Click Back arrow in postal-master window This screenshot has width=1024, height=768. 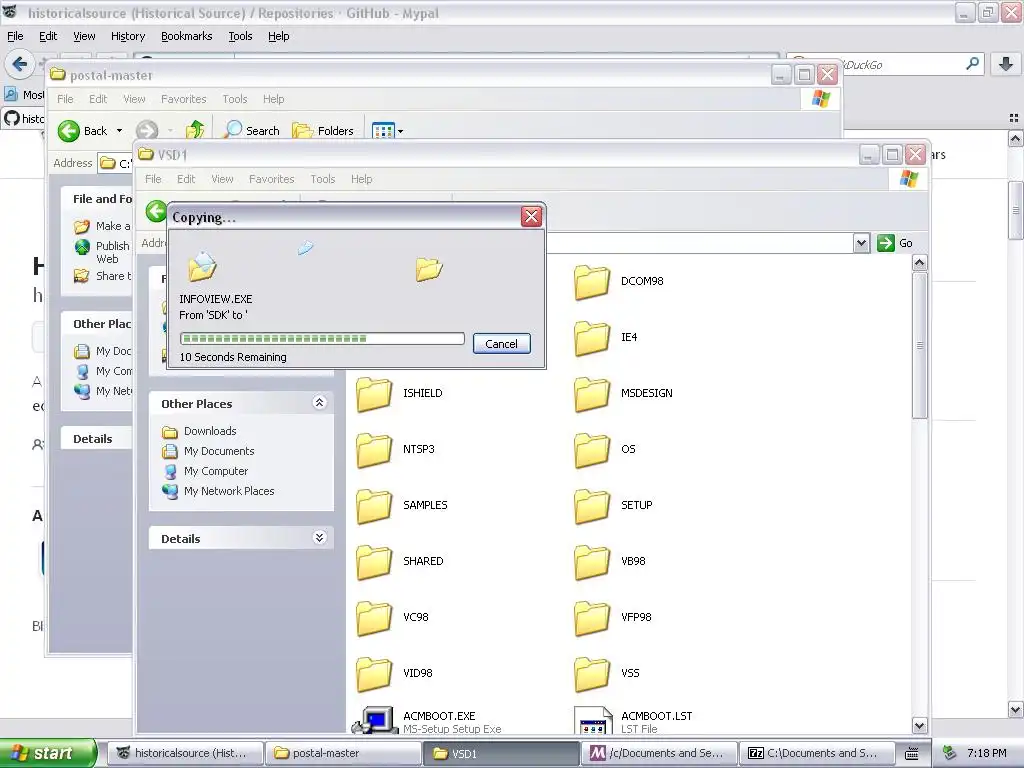click(69, 131)
